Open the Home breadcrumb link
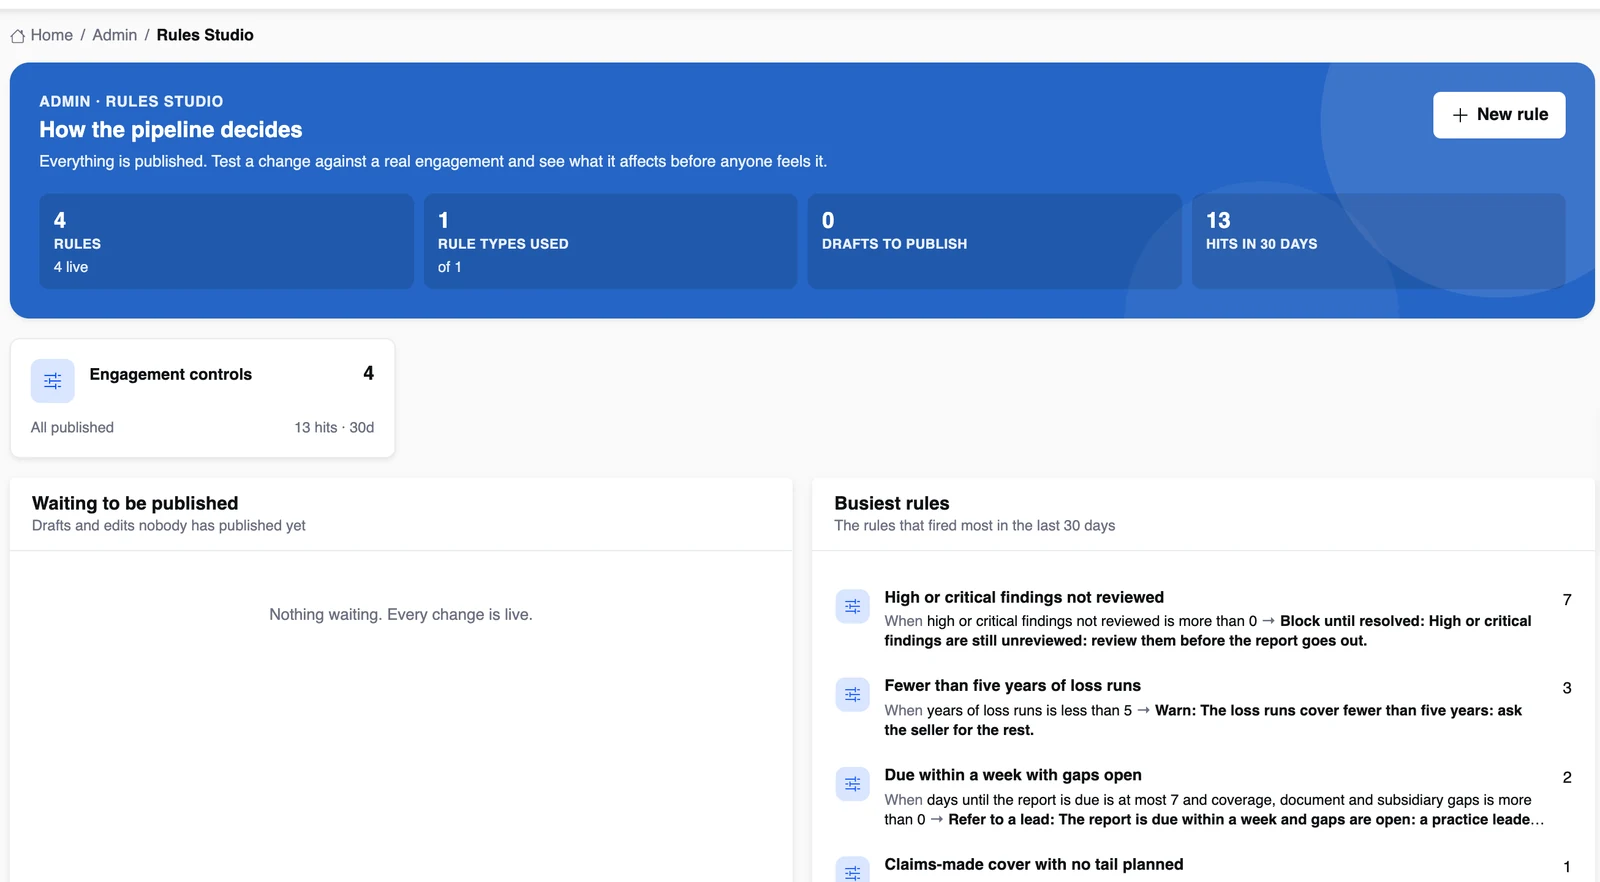Image resolution: width=1600 pixels, height=882 pixels. [51, 35]
